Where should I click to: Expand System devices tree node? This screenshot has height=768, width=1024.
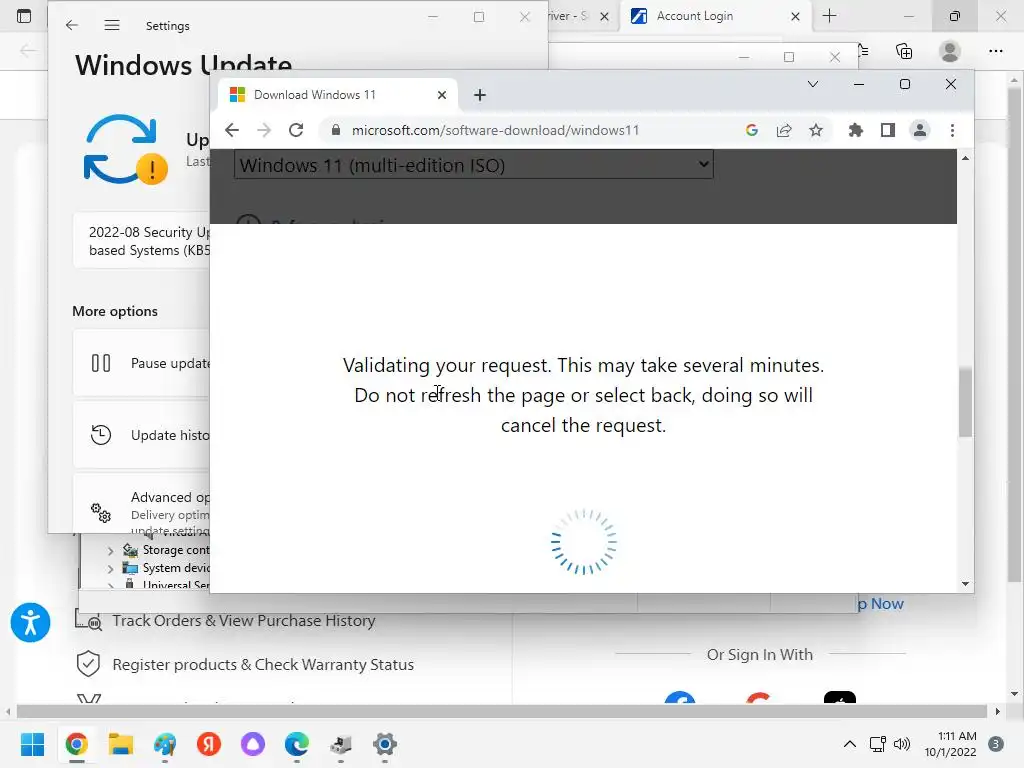[x=110, y=569]
